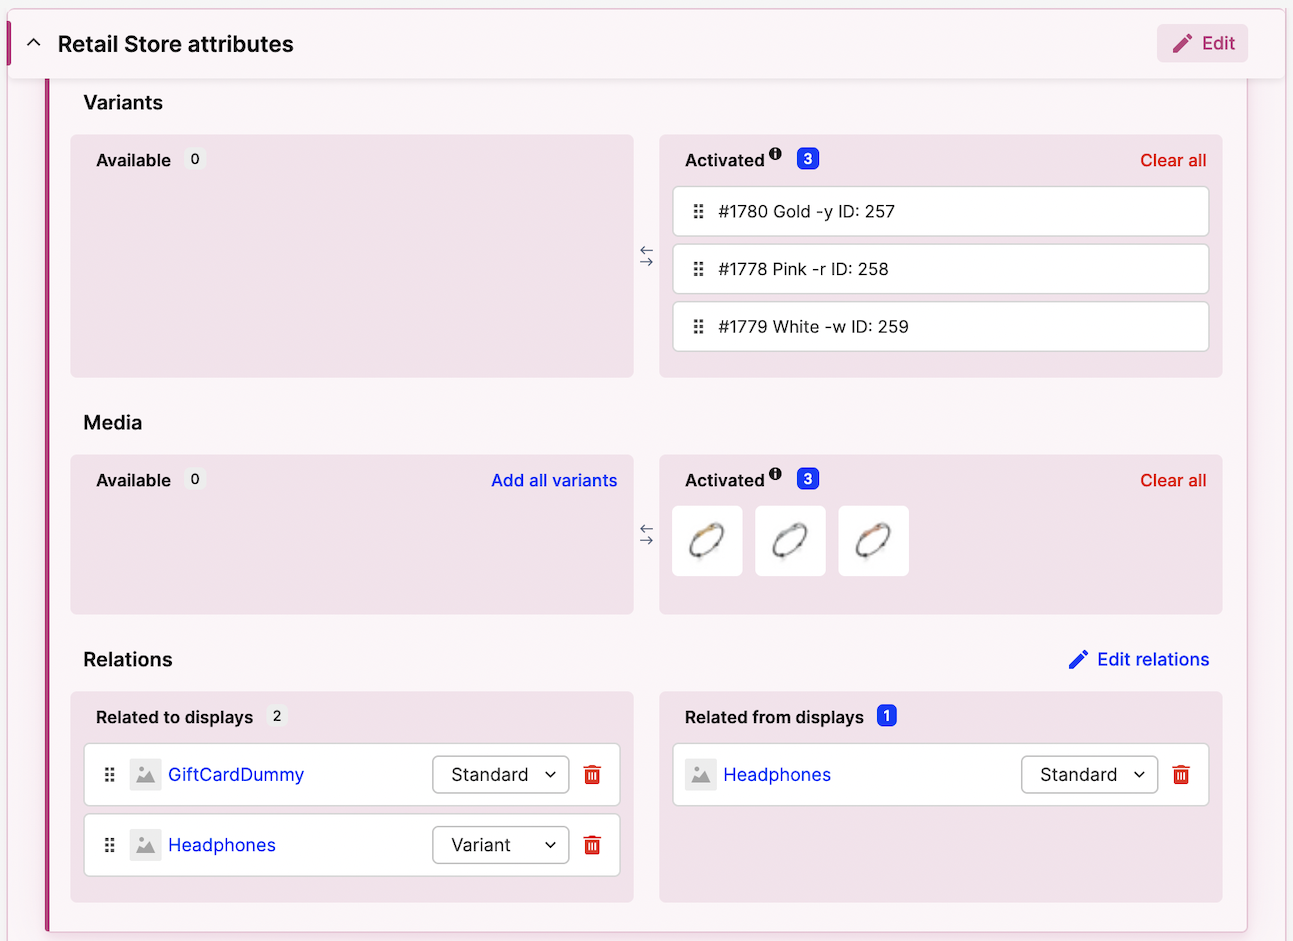Image resolution: width=1293 pixels, height=941 pixels.
Task: Click the Edit button with pencil
Action: click(1202, 43)
